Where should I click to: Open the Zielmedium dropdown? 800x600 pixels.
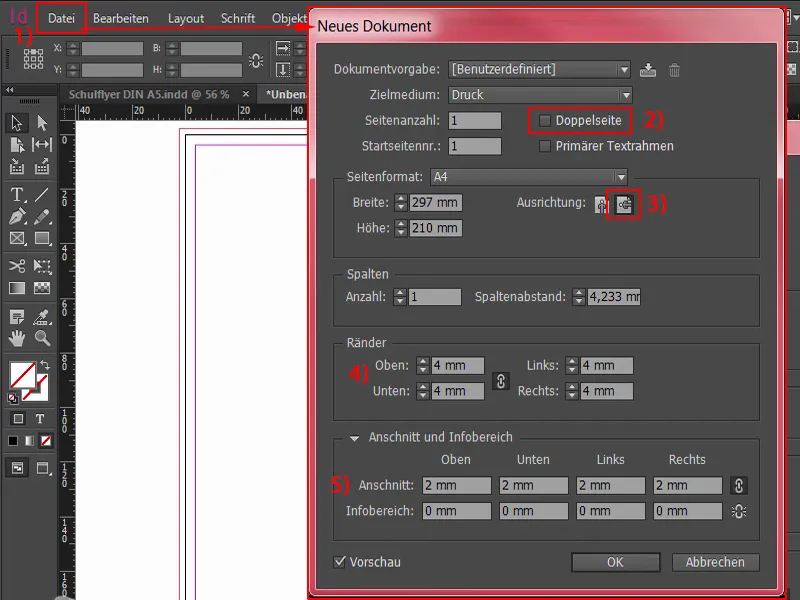[x=540, y=94]
